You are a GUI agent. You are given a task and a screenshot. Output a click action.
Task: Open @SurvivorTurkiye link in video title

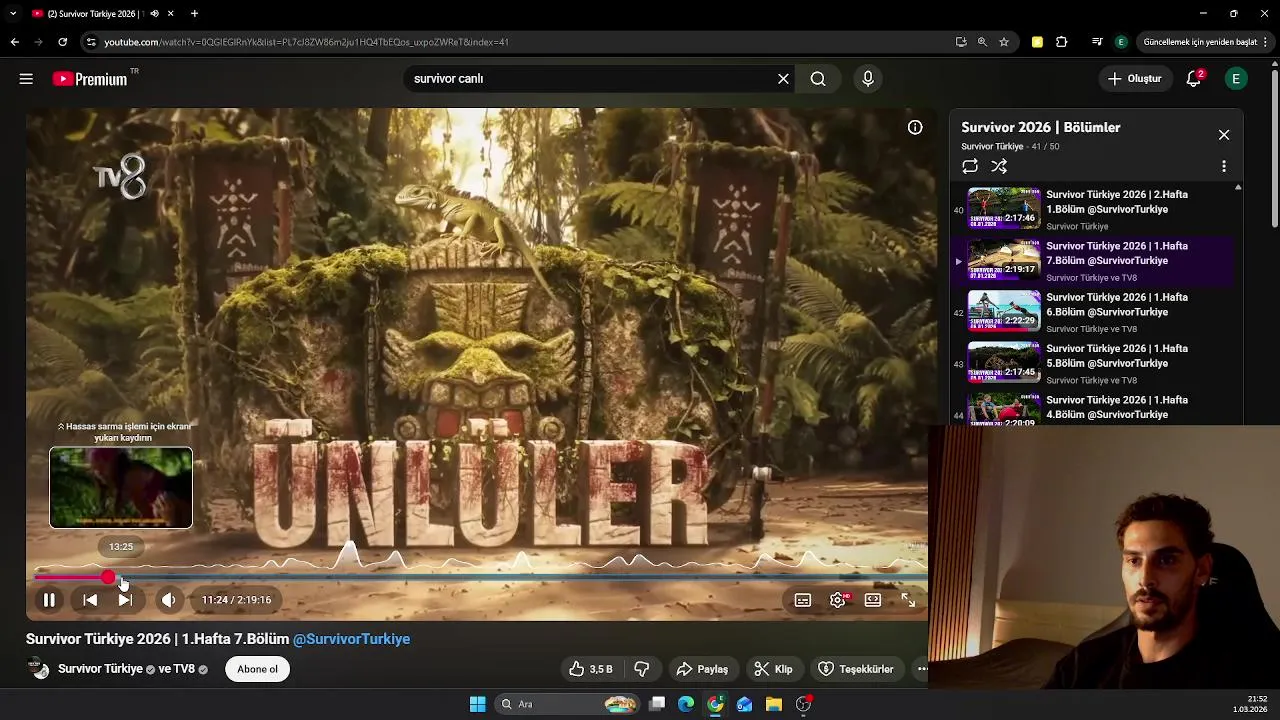351,639
